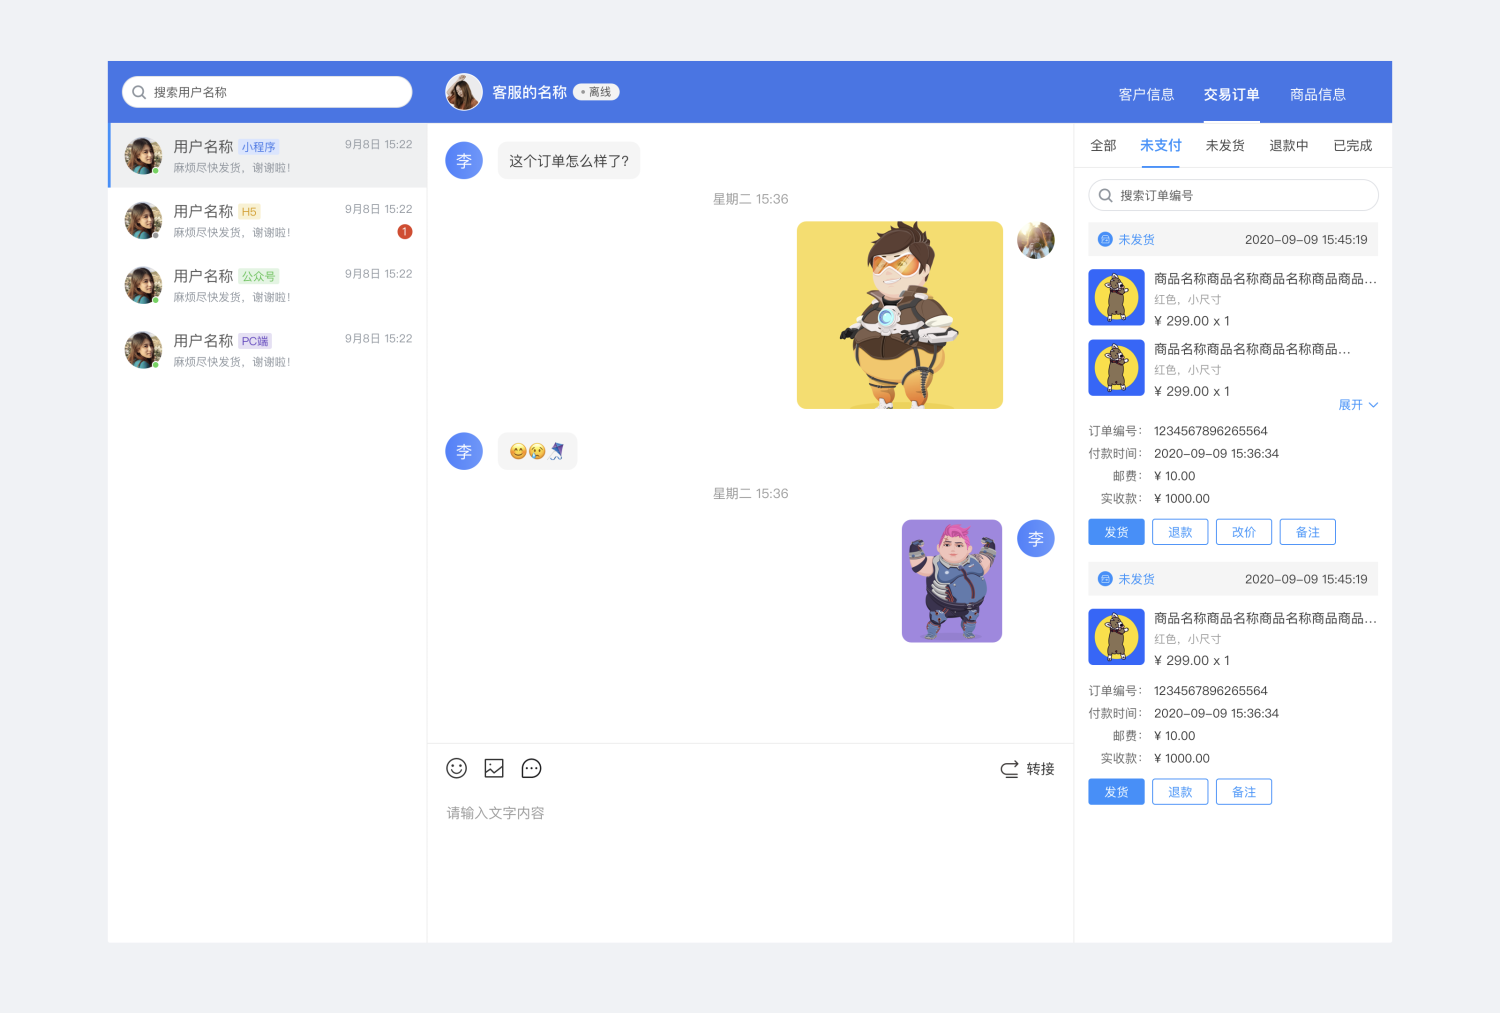
Task: Click search icon in order number box
Action: click(x=1105, y=195)
